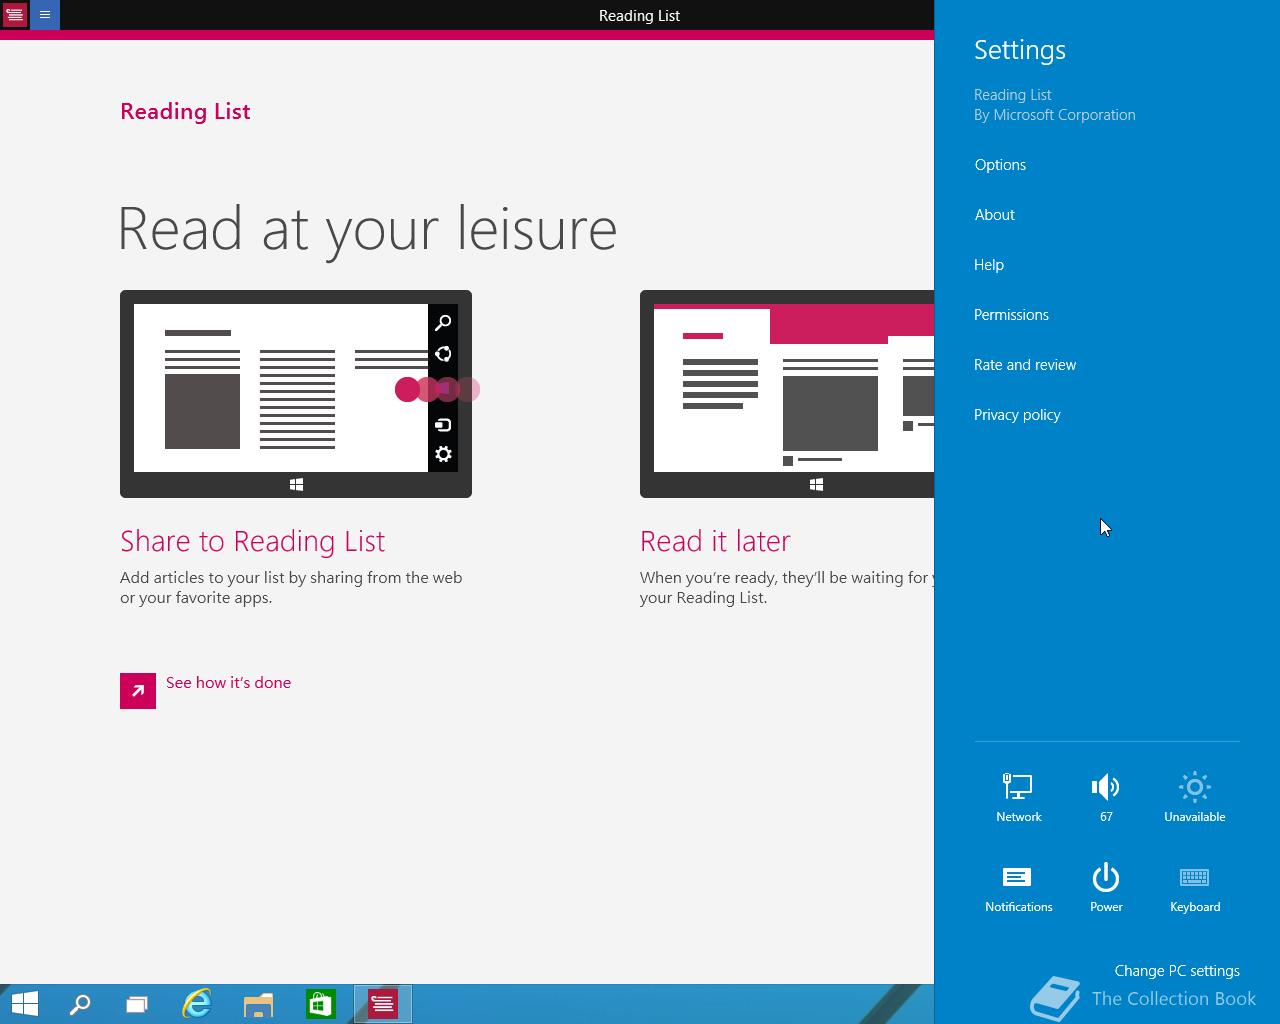Open Options in Settings pane
Screen dimensions: 1280x1024
coord(1000,165)
